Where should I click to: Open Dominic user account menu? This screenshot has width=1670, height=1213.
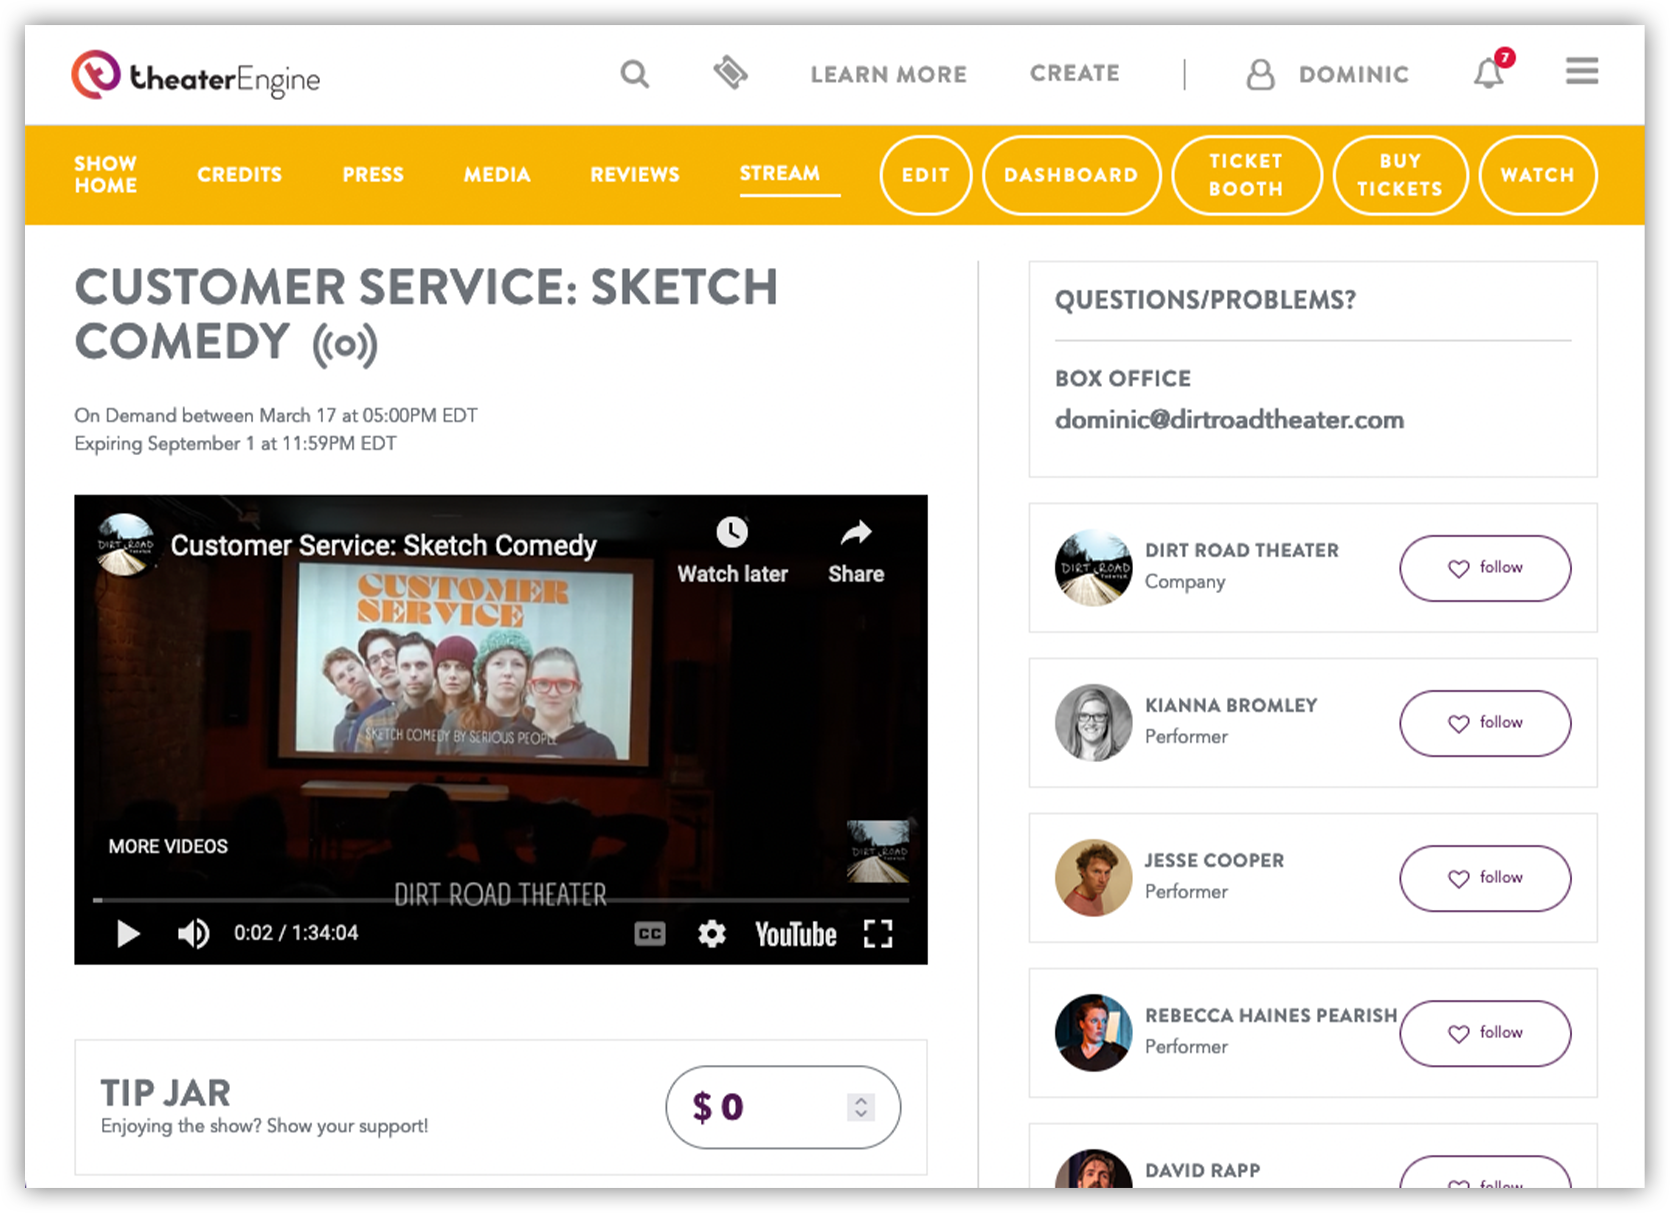coord(1328,74)
